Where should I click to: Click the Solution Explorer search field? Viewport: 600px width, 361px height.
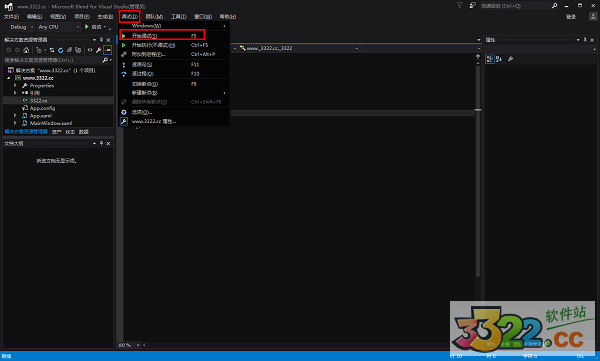pyautogui.click(x=53, y=60)
